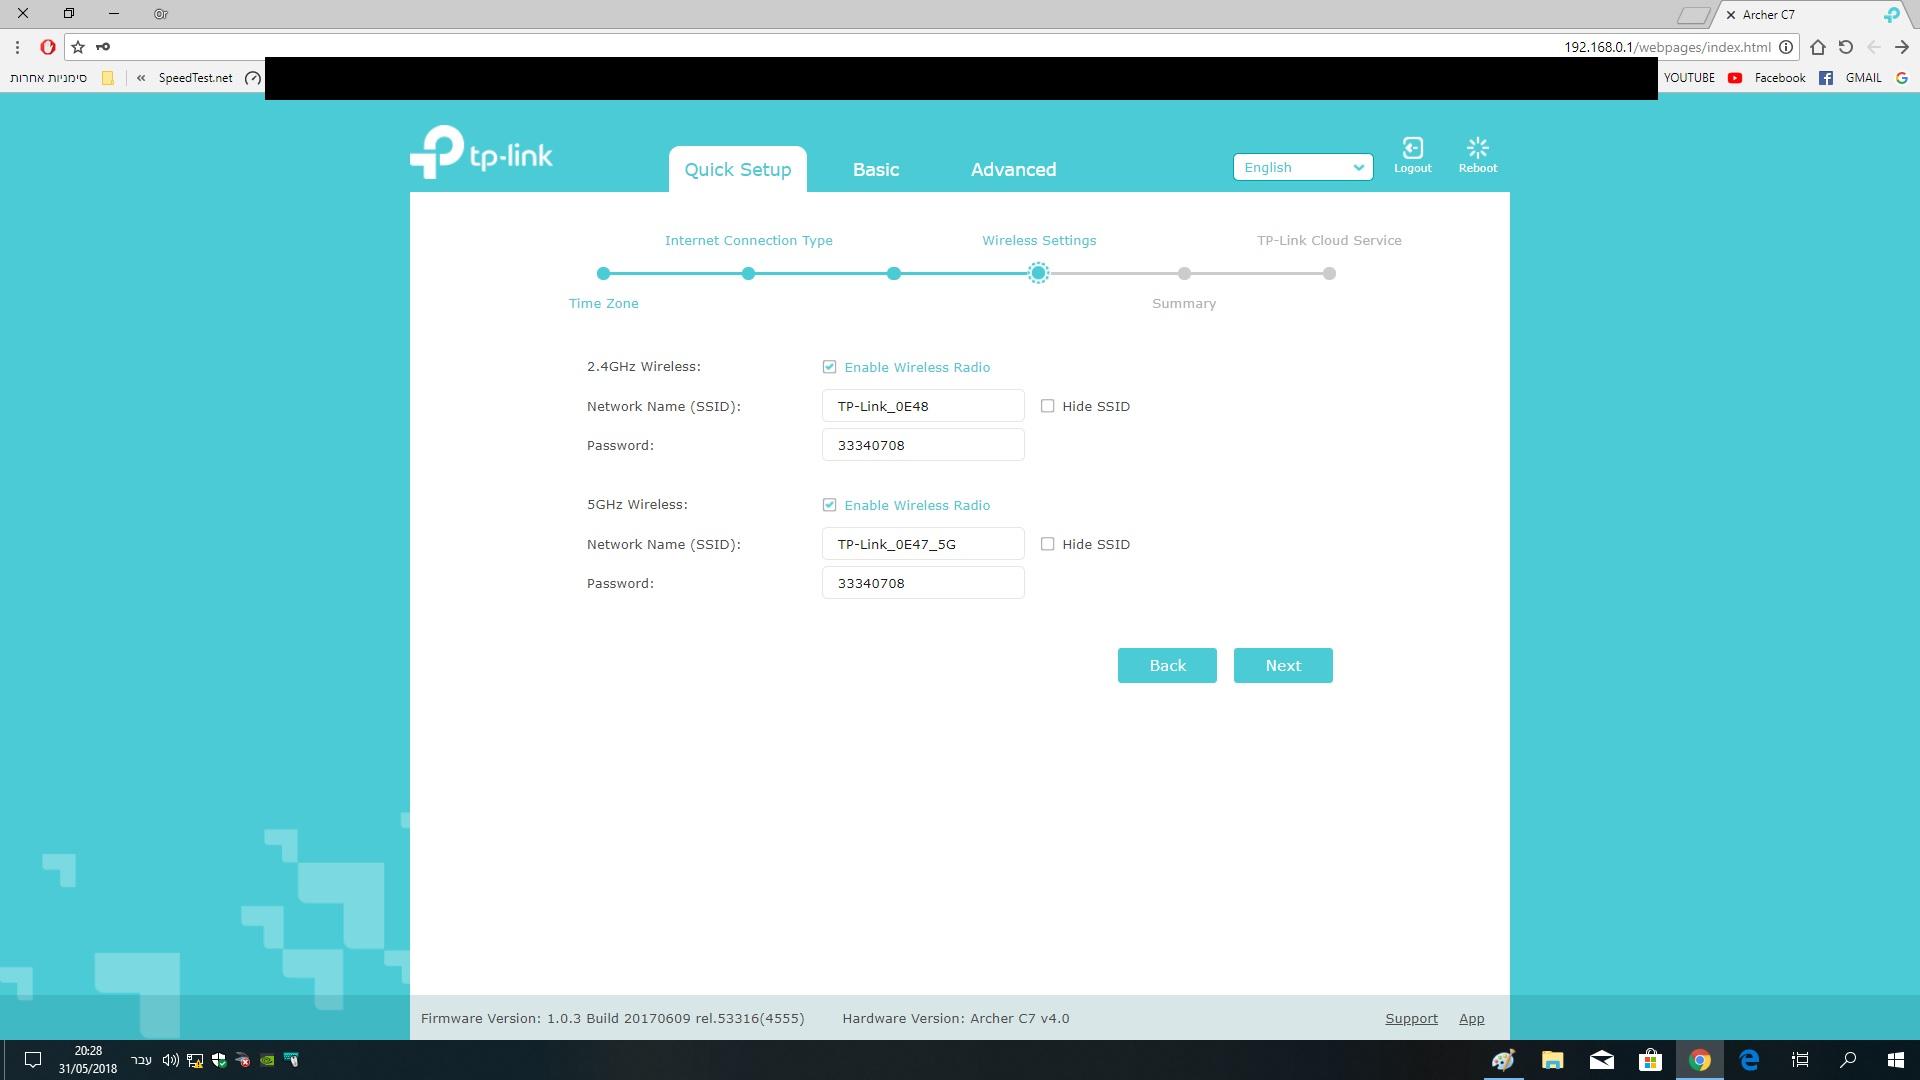Click the 5GHz Password field
This screenshot has height=1080, width=1920.
[x=923, y=583]
